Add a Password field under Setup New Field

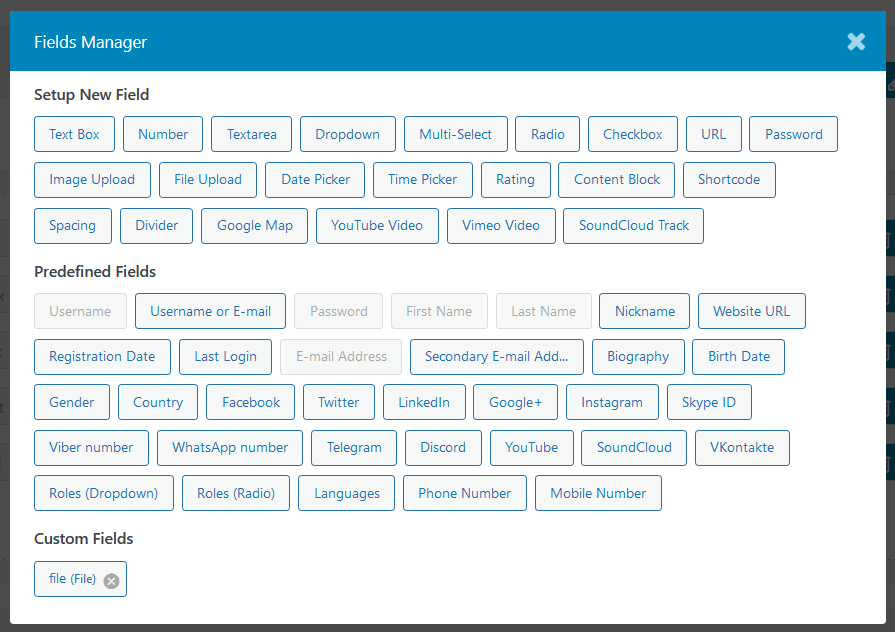(793, 134)
